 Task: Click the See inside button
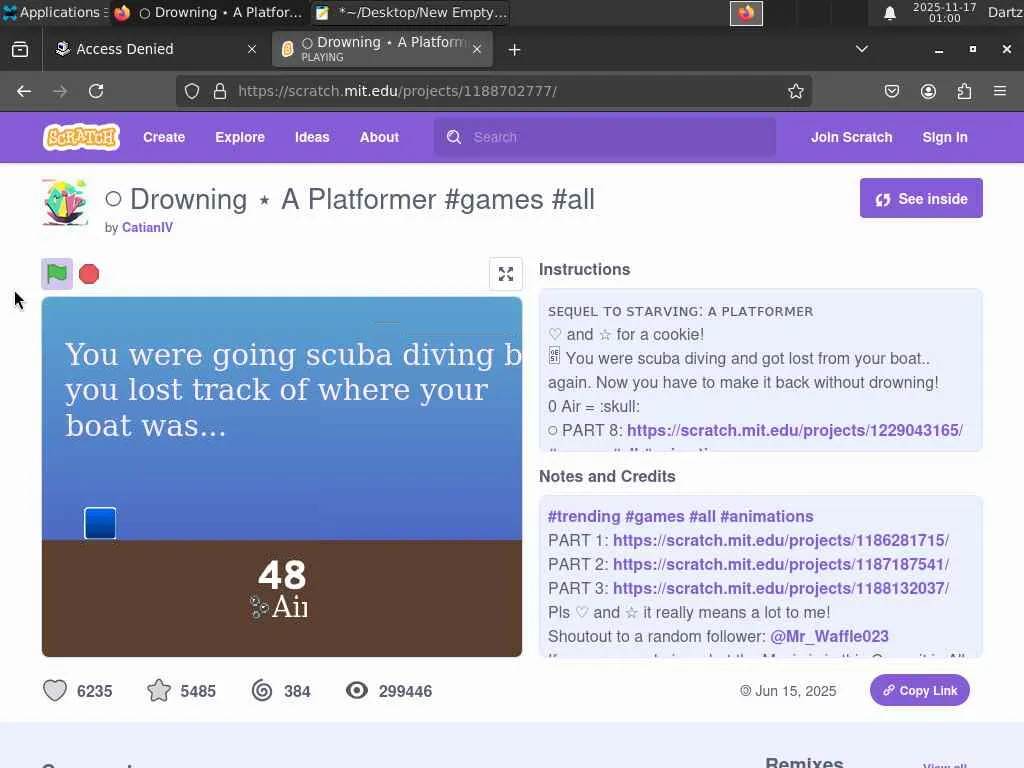[x=921, y=199]
